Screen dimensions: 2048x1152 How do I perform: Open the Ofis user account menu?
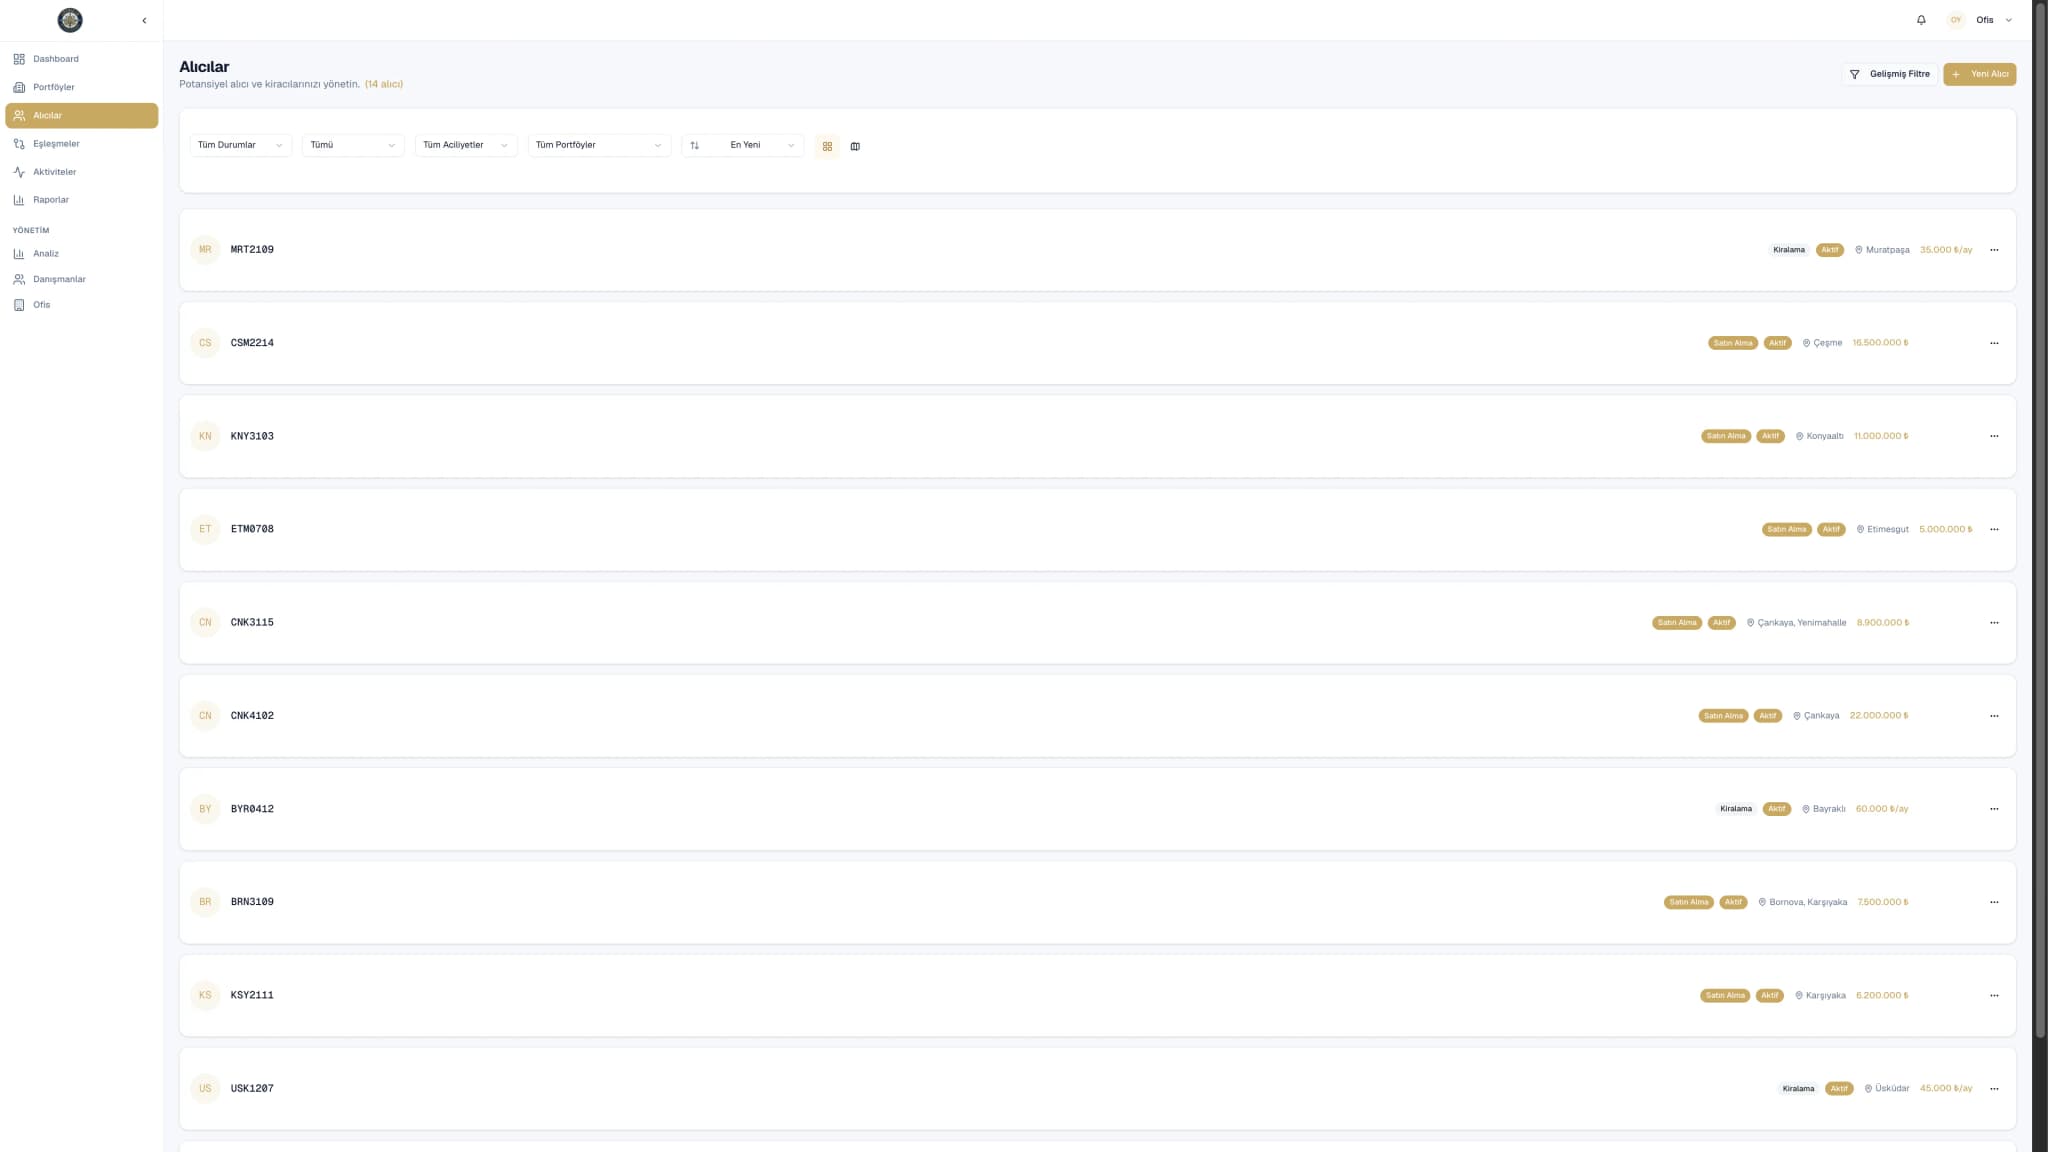click(x=1980, y=20)
